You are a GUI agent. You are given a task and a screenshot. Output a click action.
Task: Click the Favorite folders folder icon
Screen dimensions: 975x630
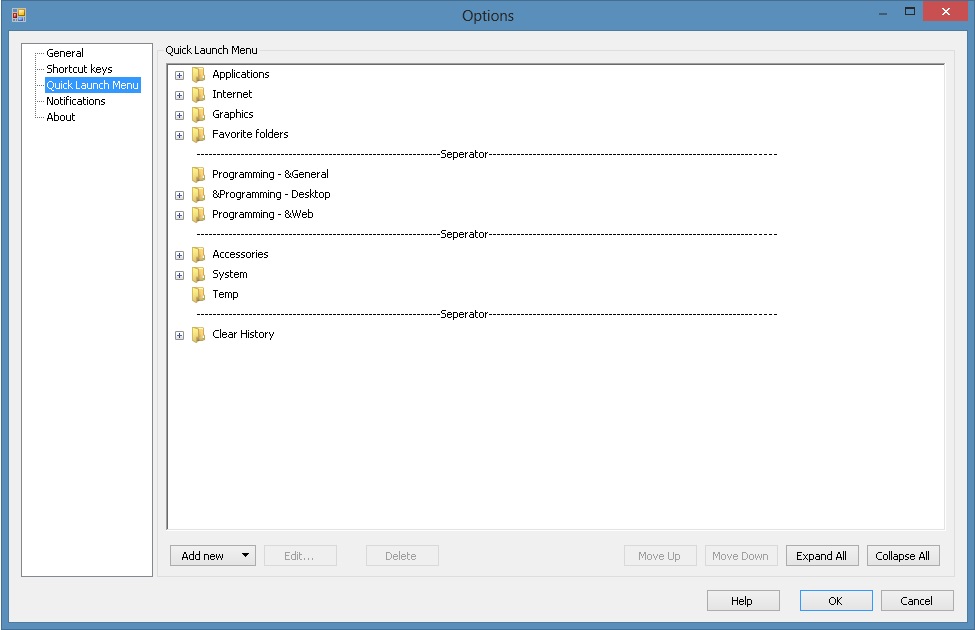click(198, 134)
